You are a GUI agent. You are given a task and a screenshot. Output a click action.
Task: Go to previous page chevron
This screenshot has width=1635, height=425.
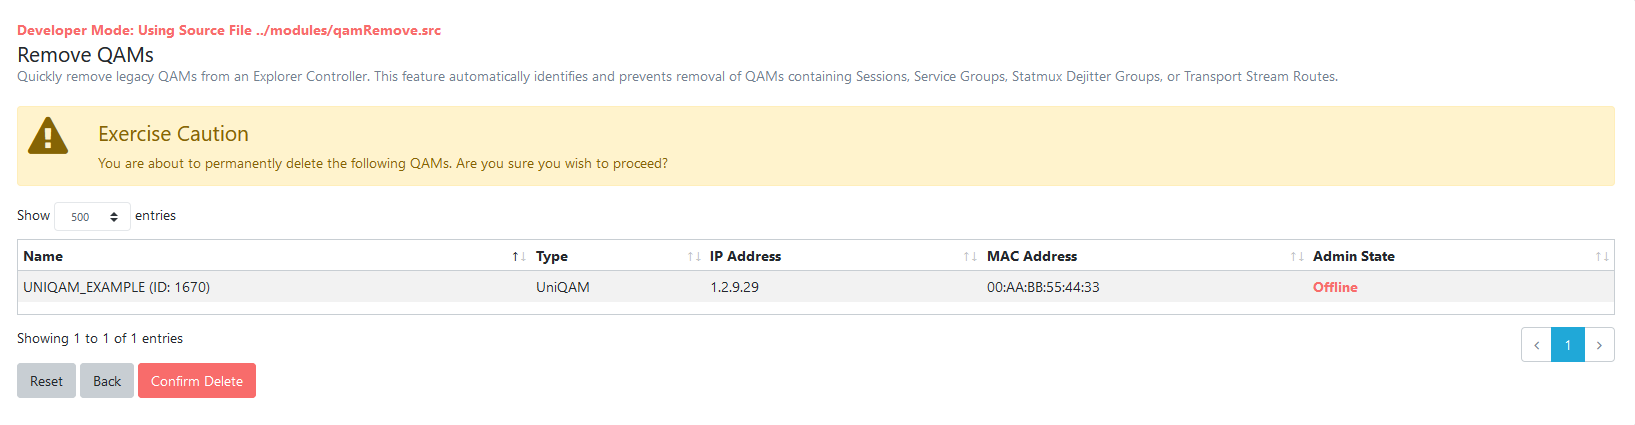[x=1536, y=345]
